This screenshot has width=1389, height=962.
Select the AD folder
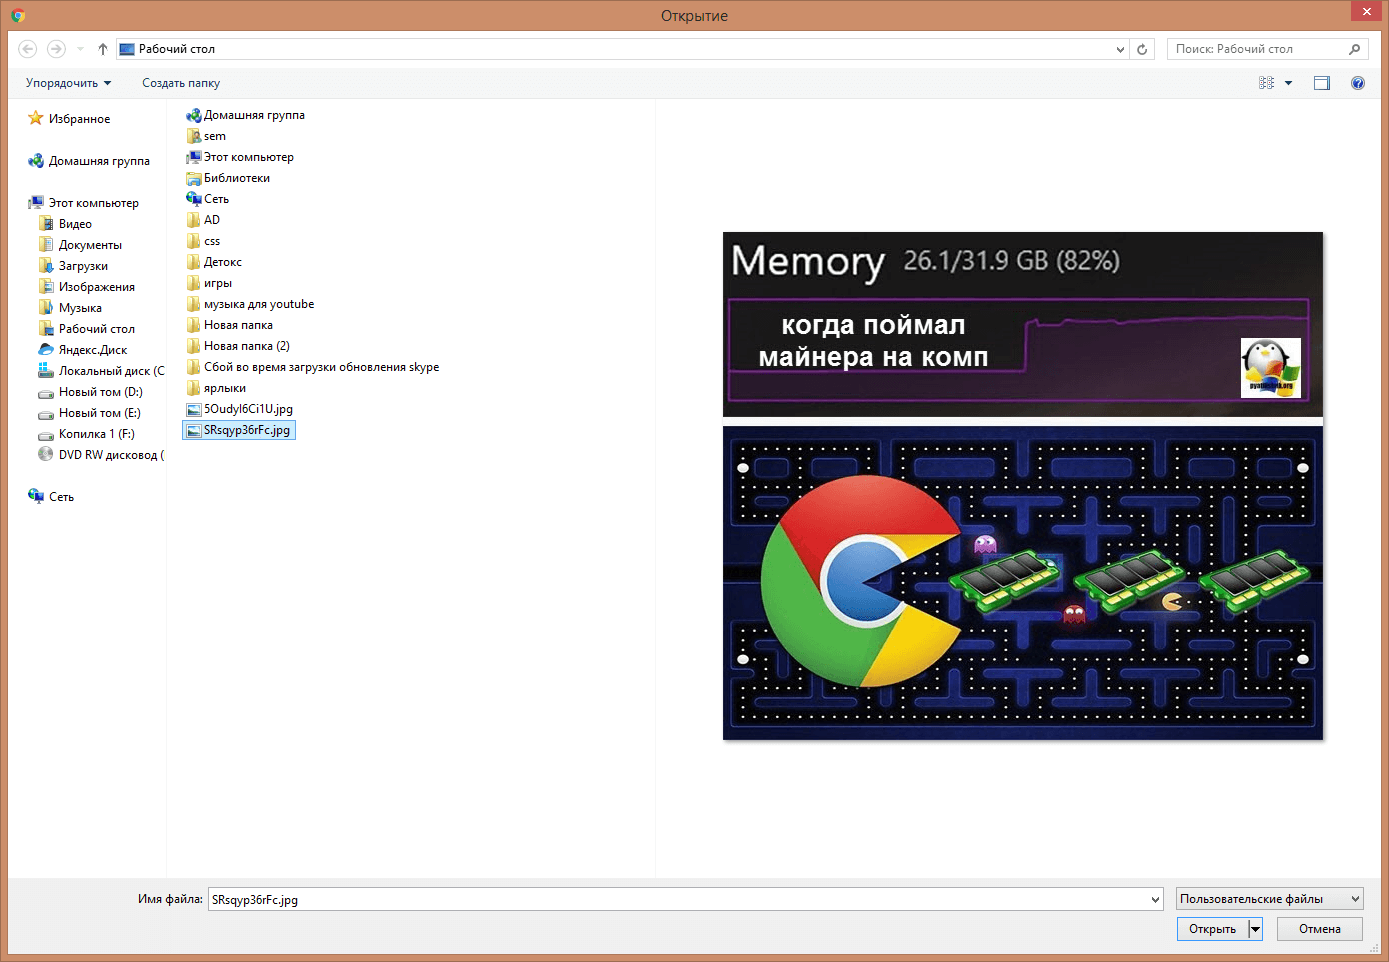[x=203, y=220]
